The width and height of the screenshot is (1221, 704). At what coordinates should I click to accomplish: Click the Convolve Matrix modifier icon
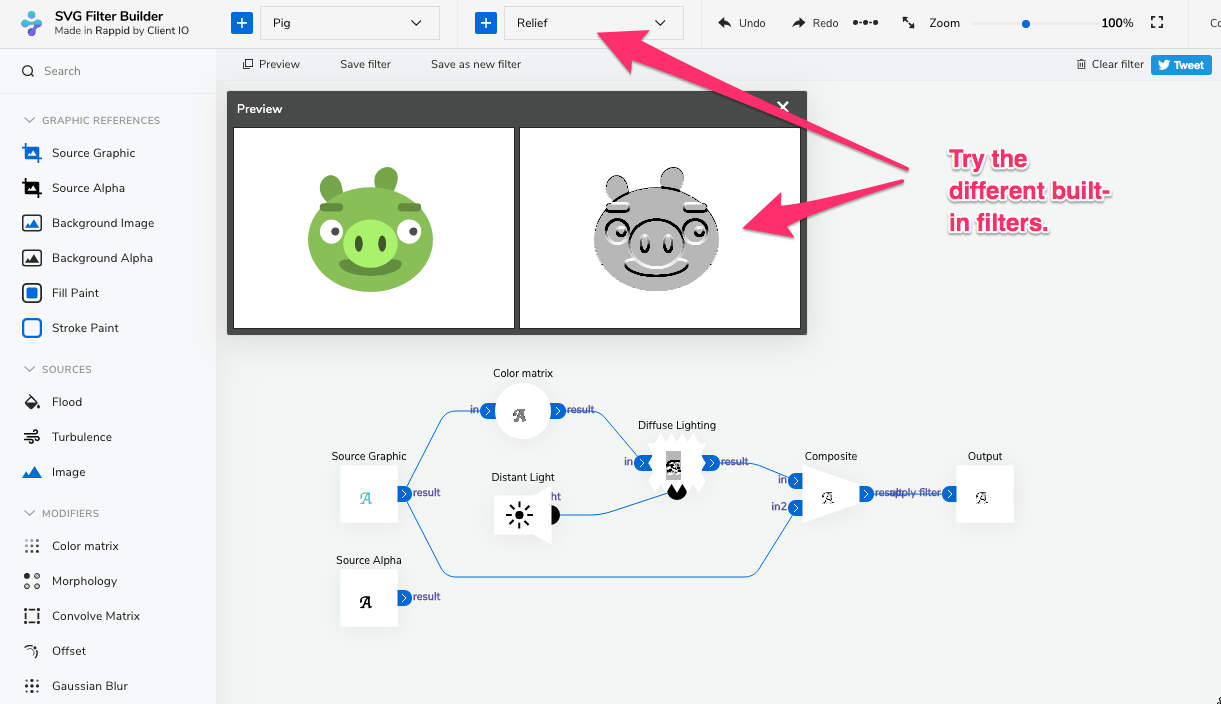[33, 615]
